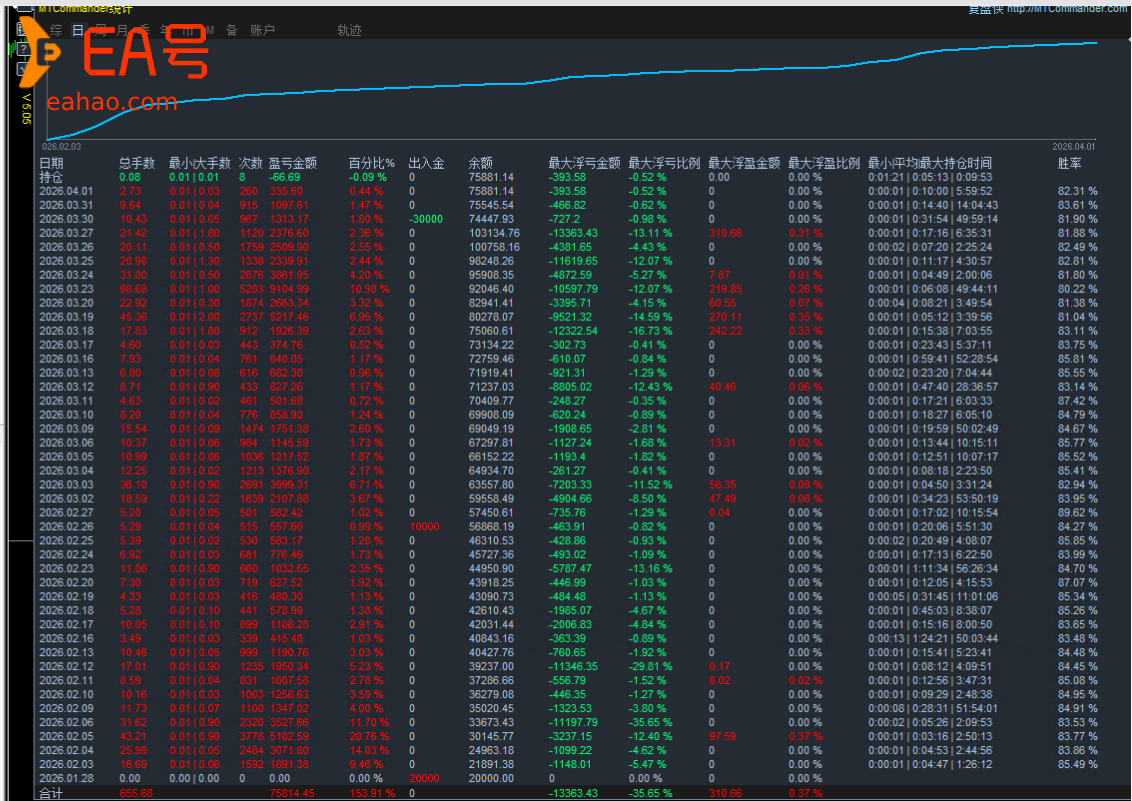The width and height of the screenshot is (1132, 801).
Task: Click the 复盘侠 label in header
Action: coord(985,9)
